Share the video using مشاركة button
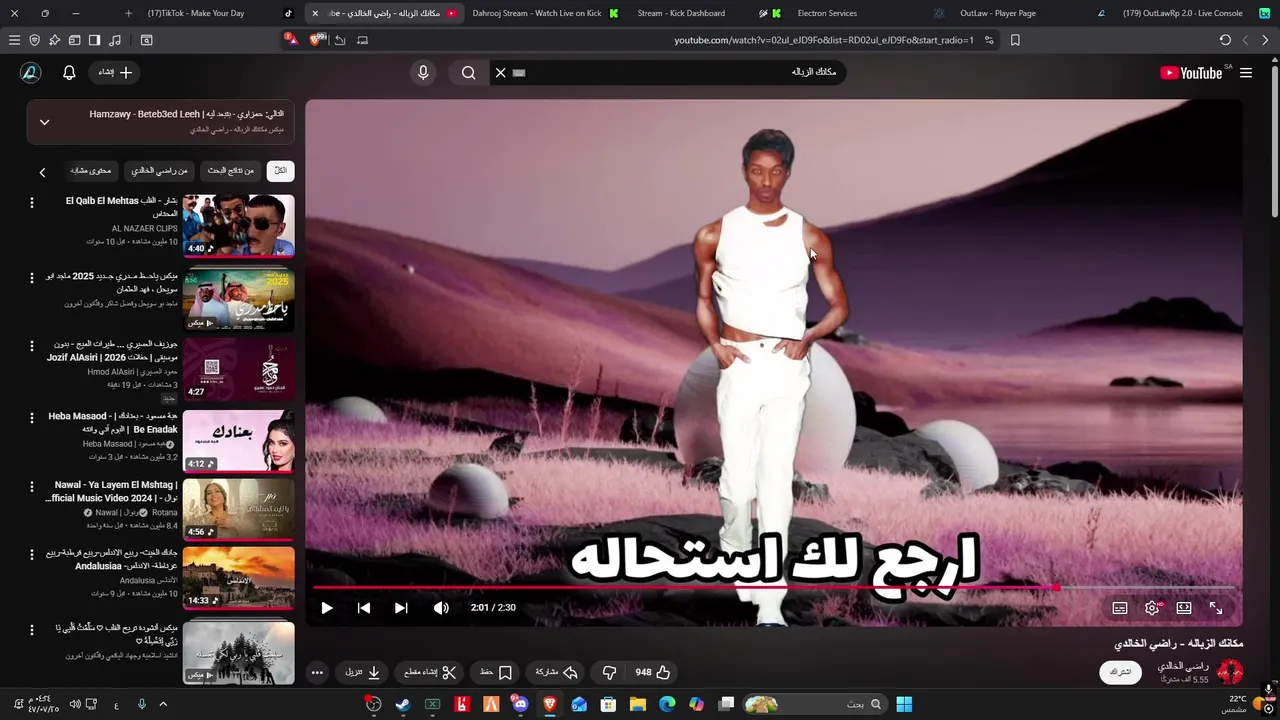 557,673
